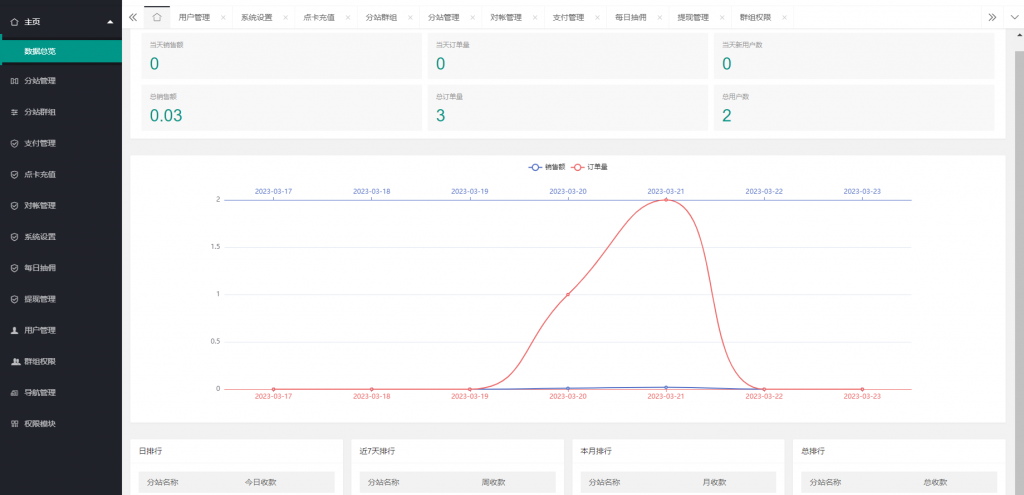The height and width of the screenshot is (495, 1024).
Task: Click the shield icon beside sidebar 提现管理
Action: click(14, 299)
